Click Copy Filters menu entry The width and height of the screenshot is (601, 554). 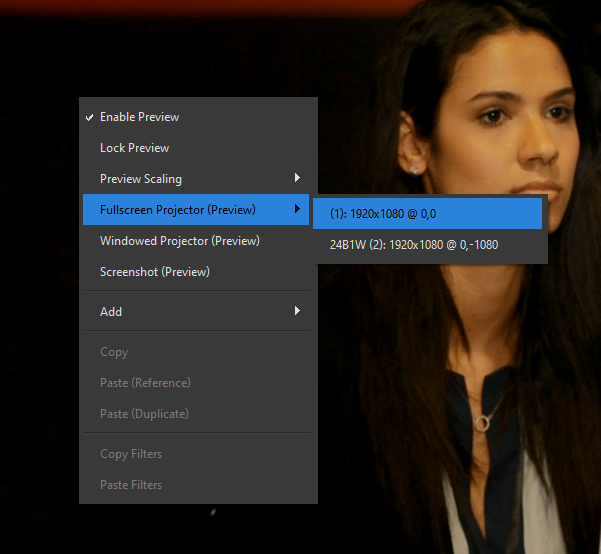point(196,454)
